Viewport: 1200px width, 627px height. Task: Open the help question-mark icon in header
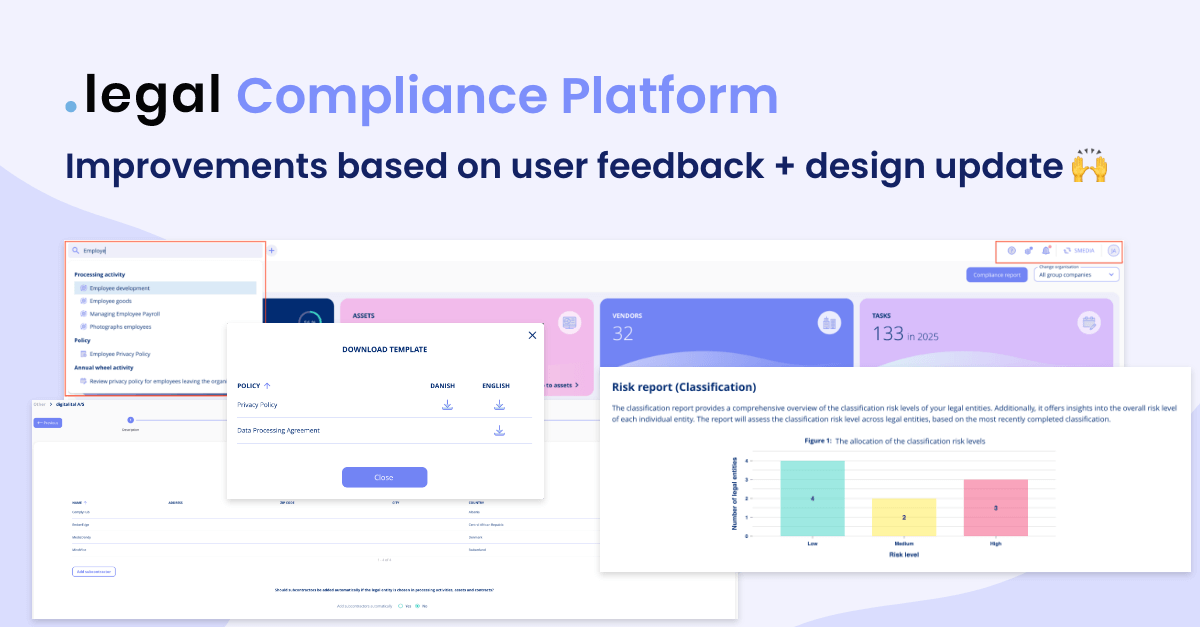point(1012,250)
